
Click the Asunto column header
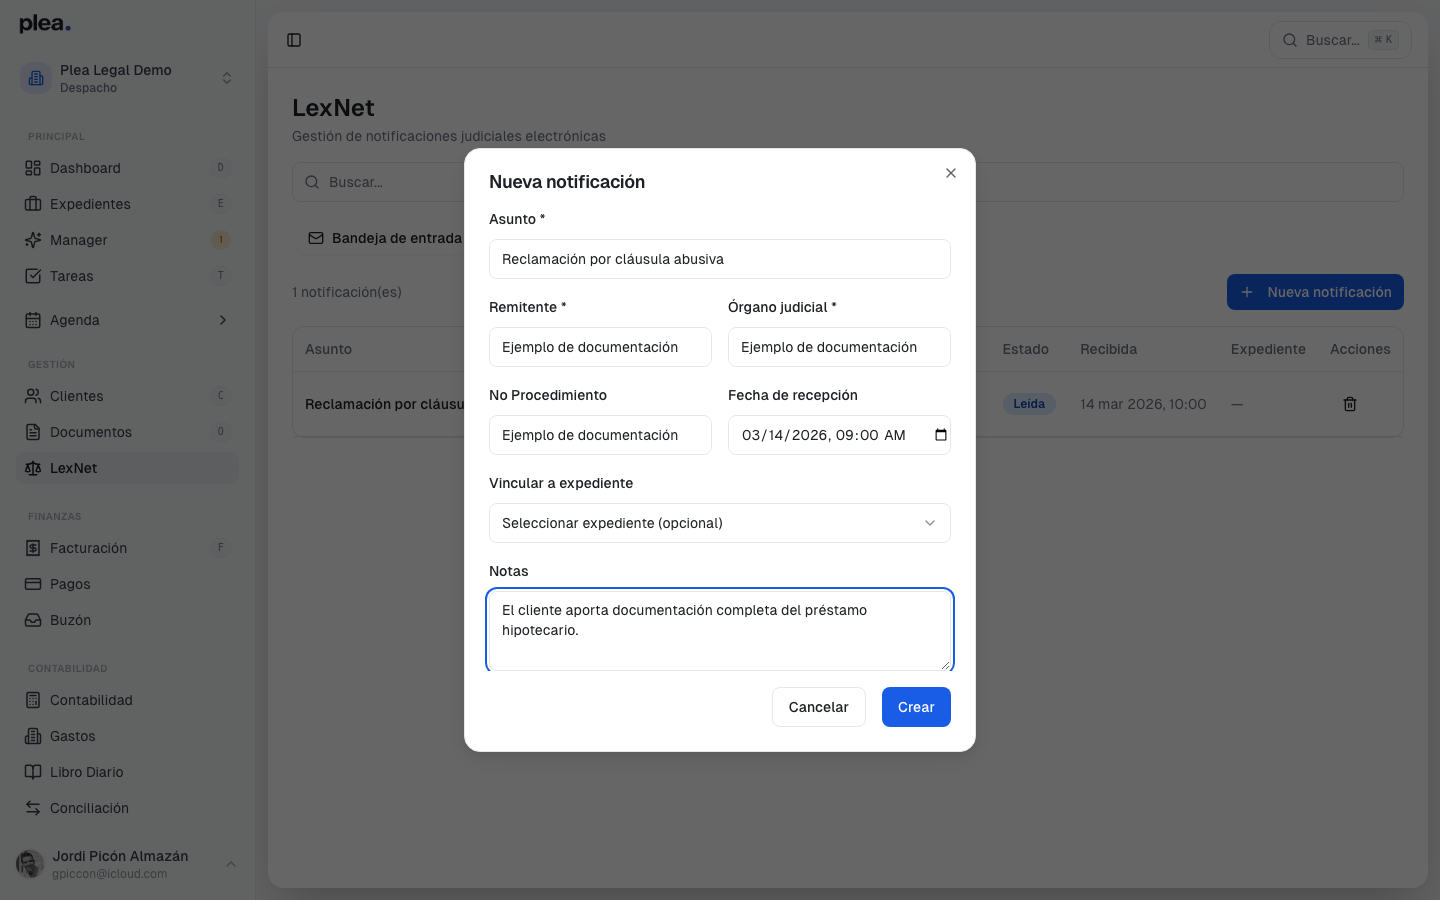point(328,349)
